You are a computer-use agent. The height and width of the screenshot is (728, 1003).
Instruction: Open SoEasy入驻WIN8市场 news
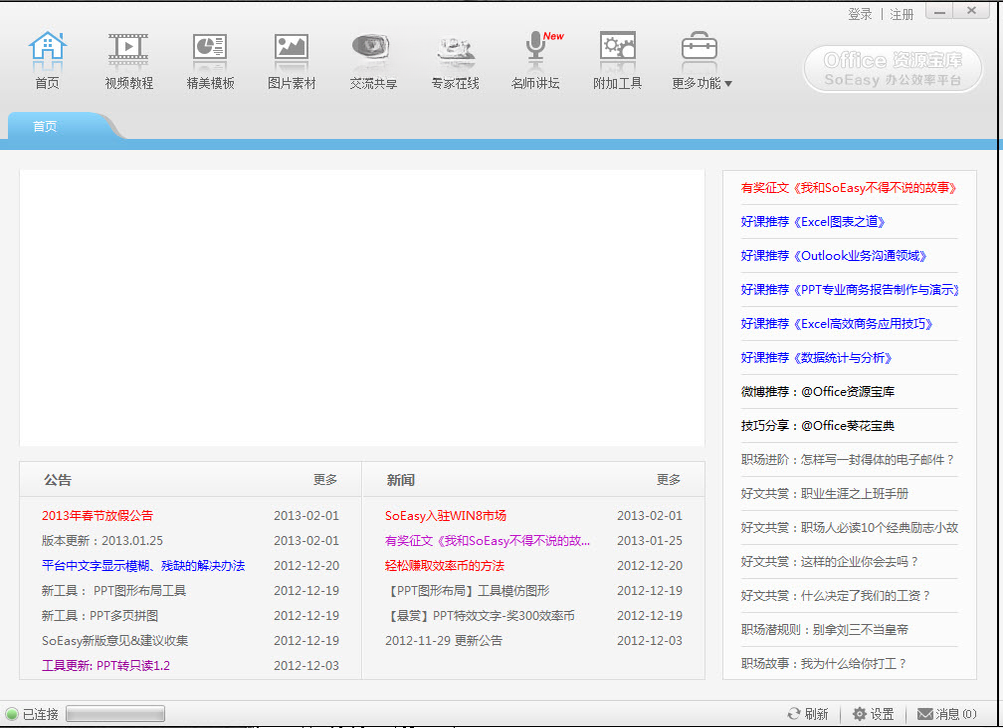pos(445,516)
